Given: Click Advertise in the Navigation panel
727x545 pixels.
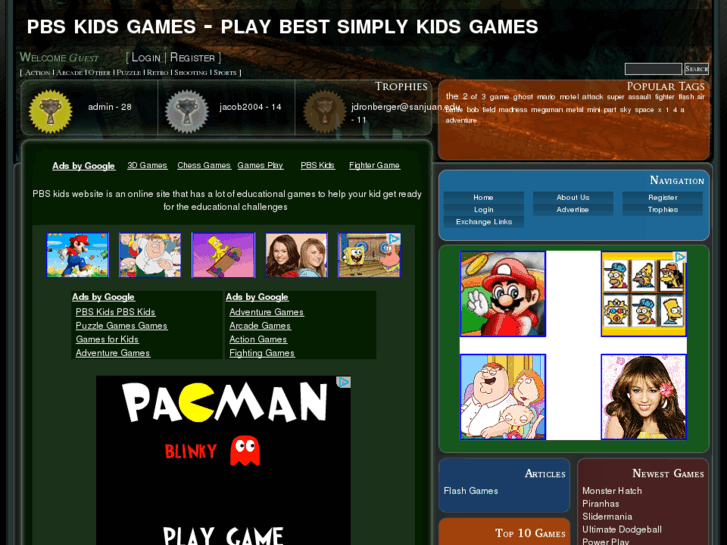Looking at the screenshot, I should point(573,210).
